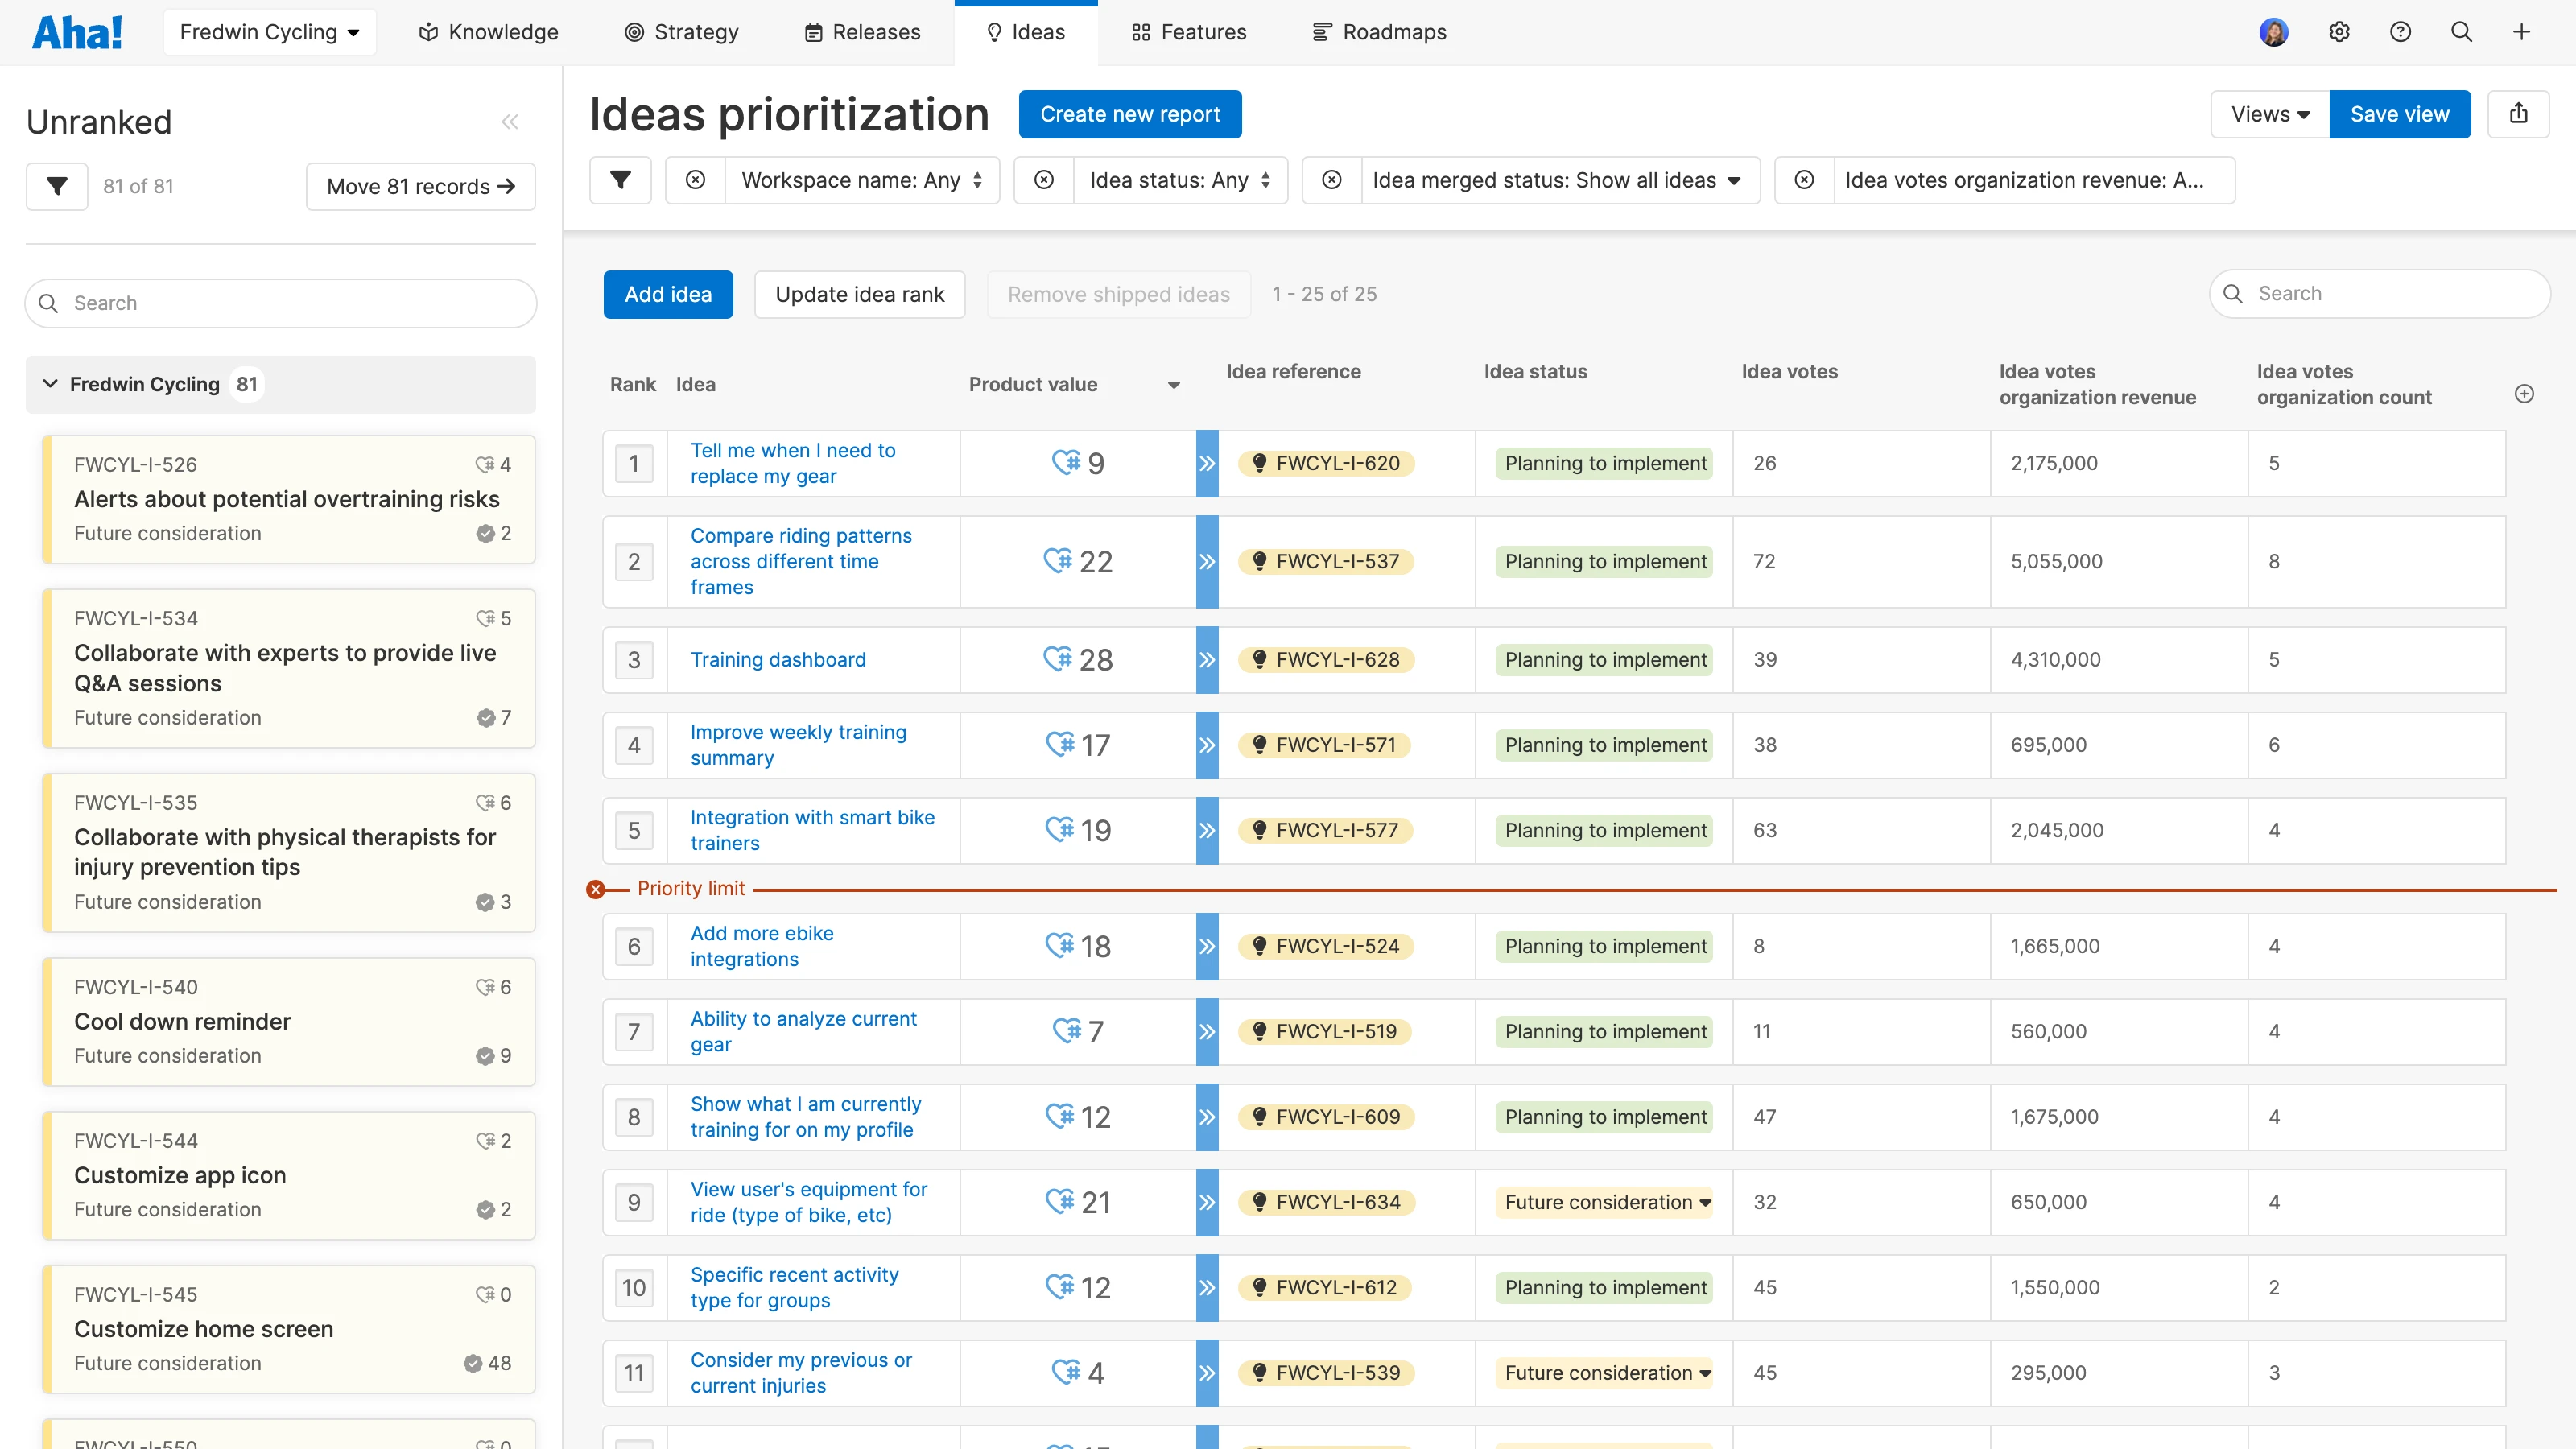Open the help question mark icon
Image resolution: width=2576 pixels, height=1449 pixels.
[x=2400, y=31]
